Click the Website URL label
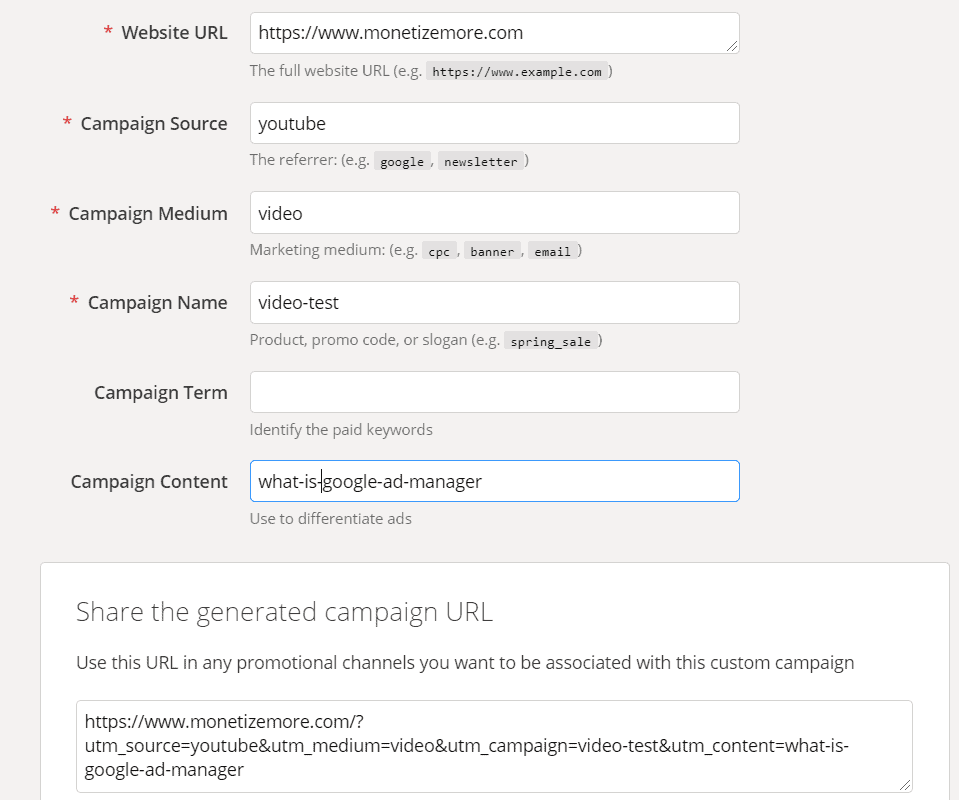The image size is (960, 800). [x=174, y=32]
